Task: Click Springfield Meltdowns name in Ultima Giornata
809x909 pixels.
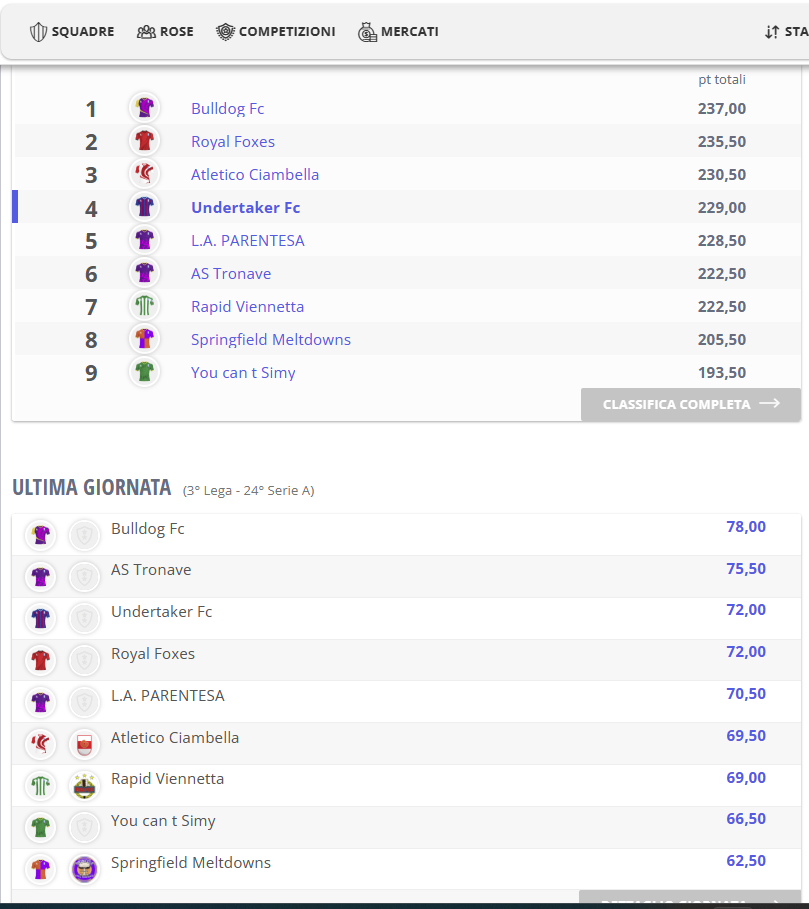Action: [x=191, y=863]
